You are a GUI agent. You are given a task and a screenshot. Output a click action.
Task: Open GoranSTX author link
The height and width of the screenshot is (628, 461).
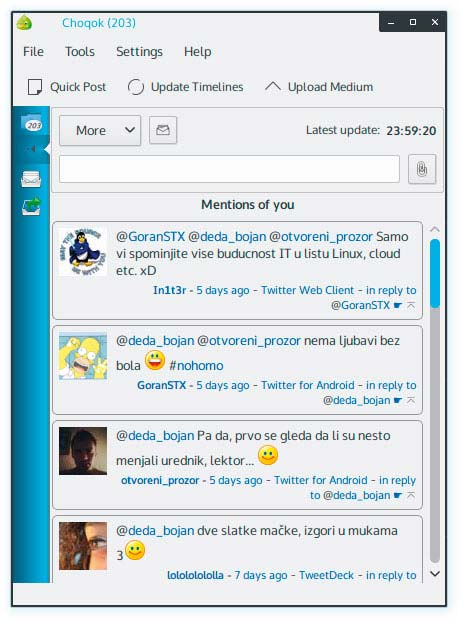(x=161, y=385)
